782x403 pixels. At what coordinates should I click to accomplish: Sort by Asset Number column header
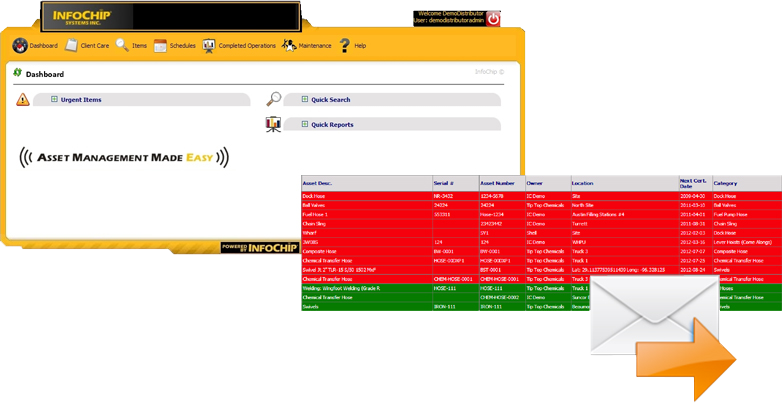pyautogui.click(x=497, y=183)
